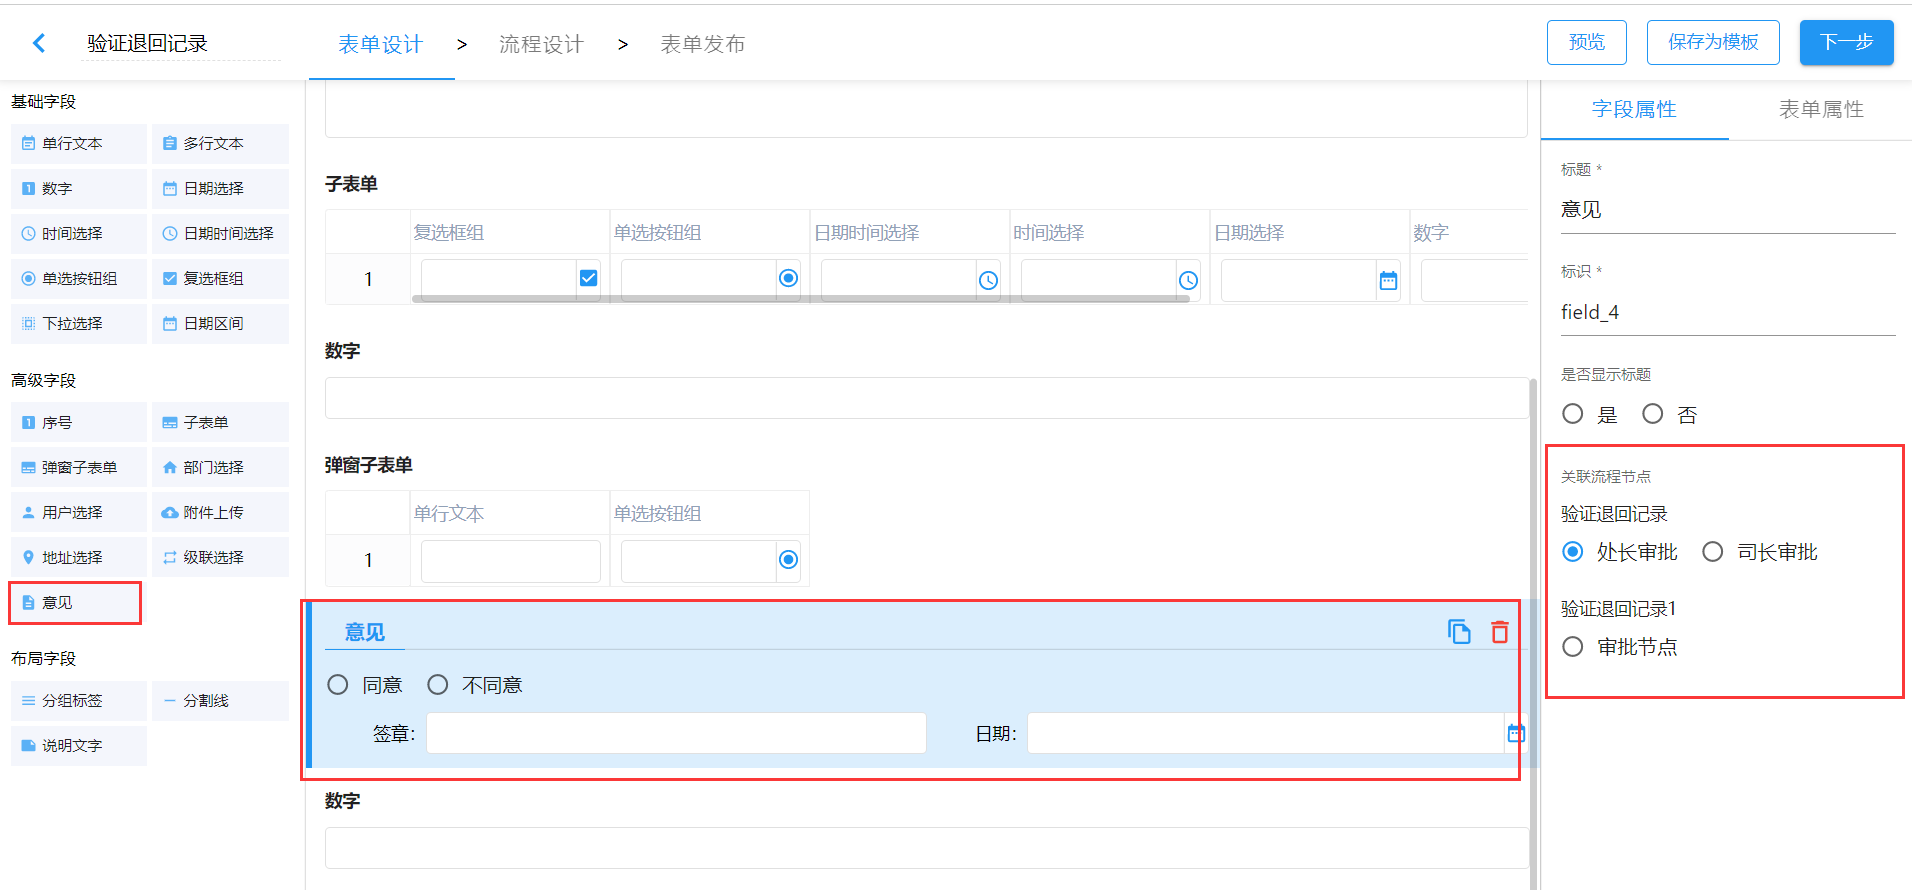Add 说明文字 layout field
The image size is (1912, 890).
tap(79, 746)
